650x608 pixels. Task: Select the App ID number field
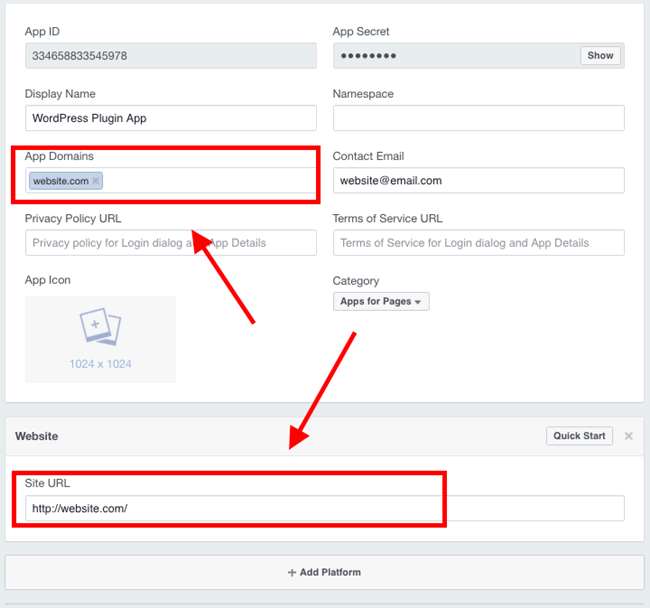pos(171,56)
